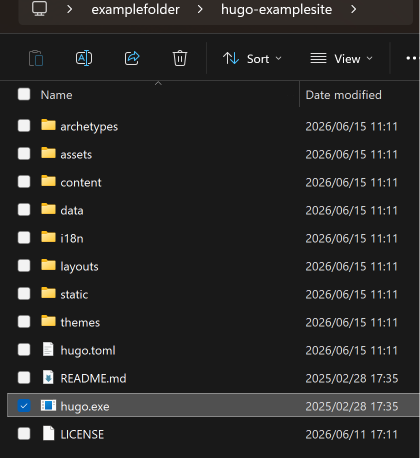Click the static folder icon
Image resolution: width=420 pixels, height=459 pixels.
(x=48, y=293)
